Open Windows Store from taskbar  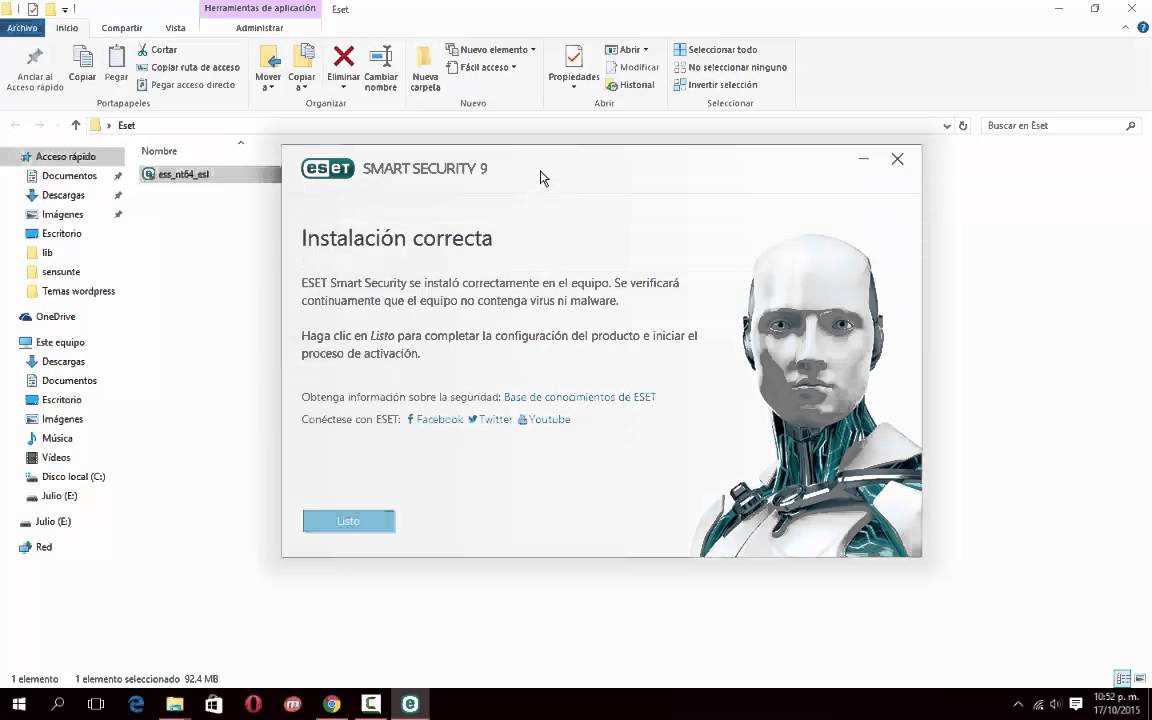coord(214,704)
